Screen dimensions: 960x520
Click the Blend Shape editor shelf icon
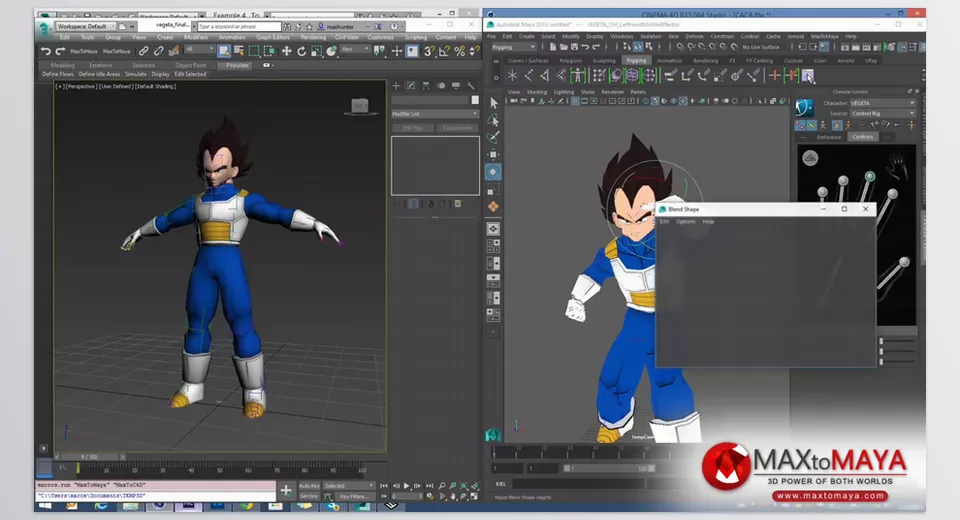coord(808,75)
